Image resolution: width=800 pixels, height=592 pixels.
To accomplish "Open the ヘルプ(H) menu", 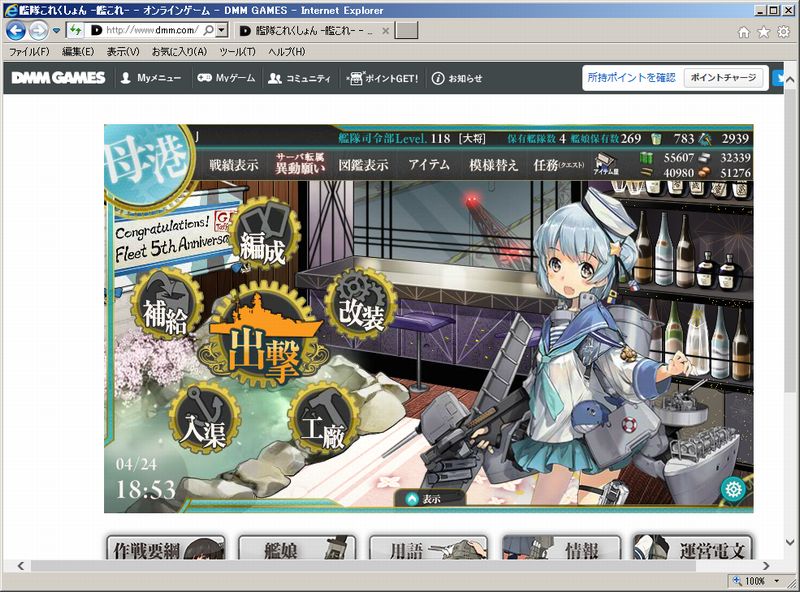I will coord(287,52).
